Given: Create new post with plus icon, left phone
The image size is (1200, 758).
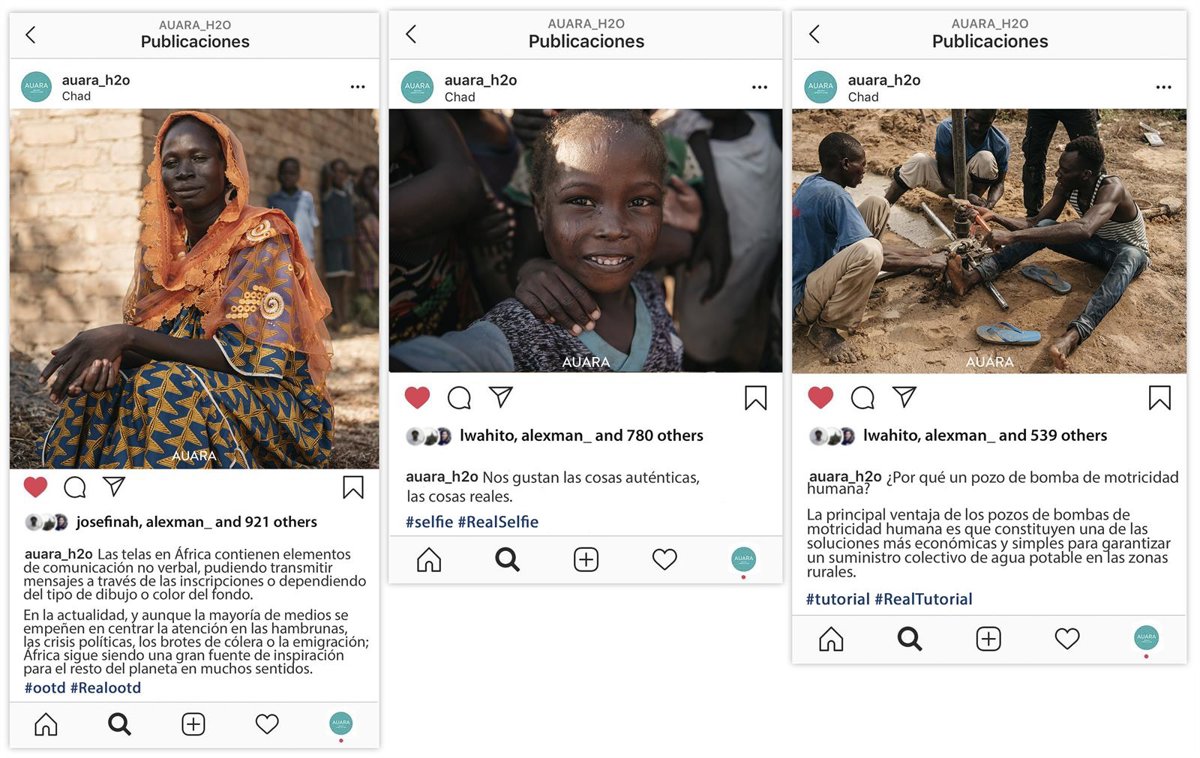Looking at the screenshot, I should (x=193, y=725).
